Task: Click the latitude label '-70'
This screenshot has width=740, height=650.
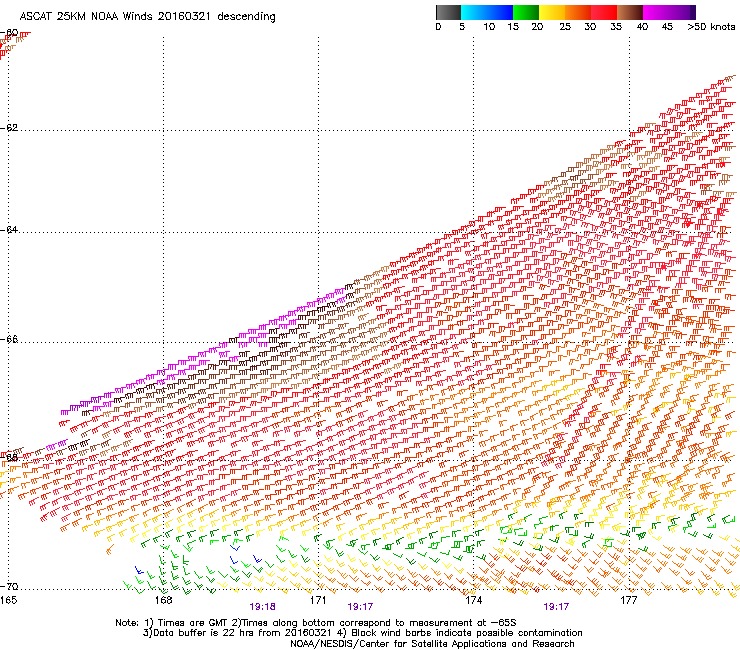Action: coord(9,586)
